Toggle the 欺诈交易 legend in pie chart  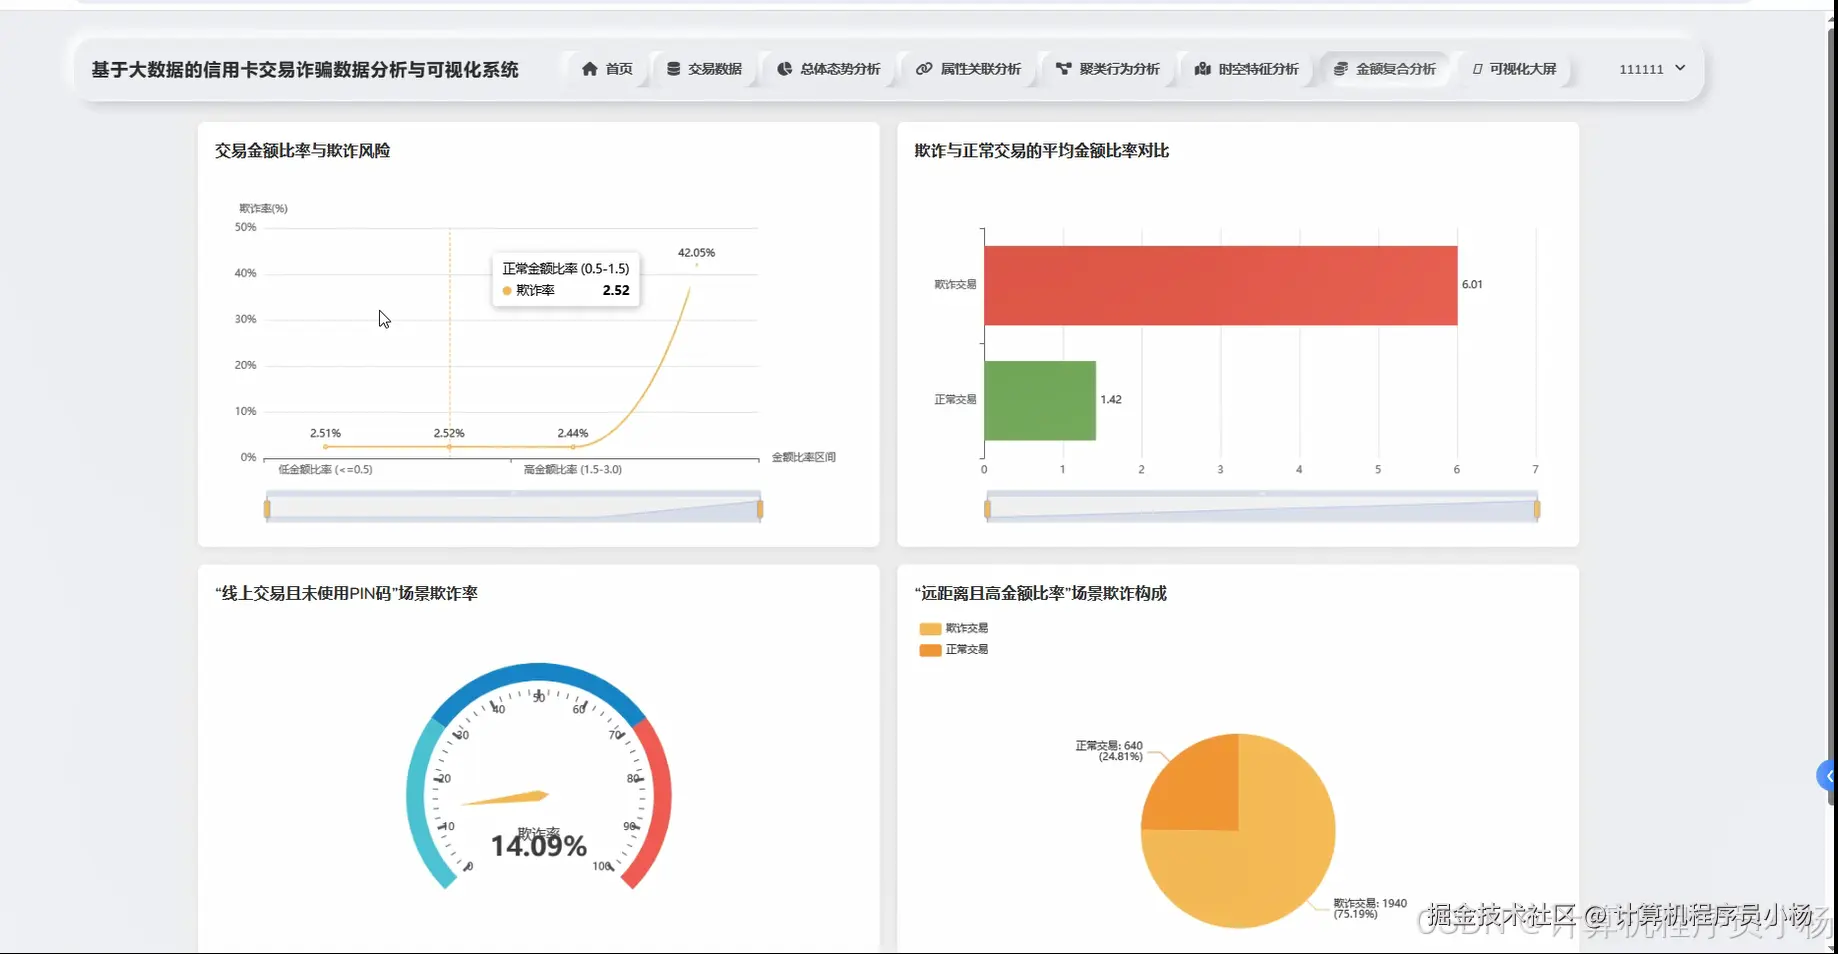tap(954, 629)
